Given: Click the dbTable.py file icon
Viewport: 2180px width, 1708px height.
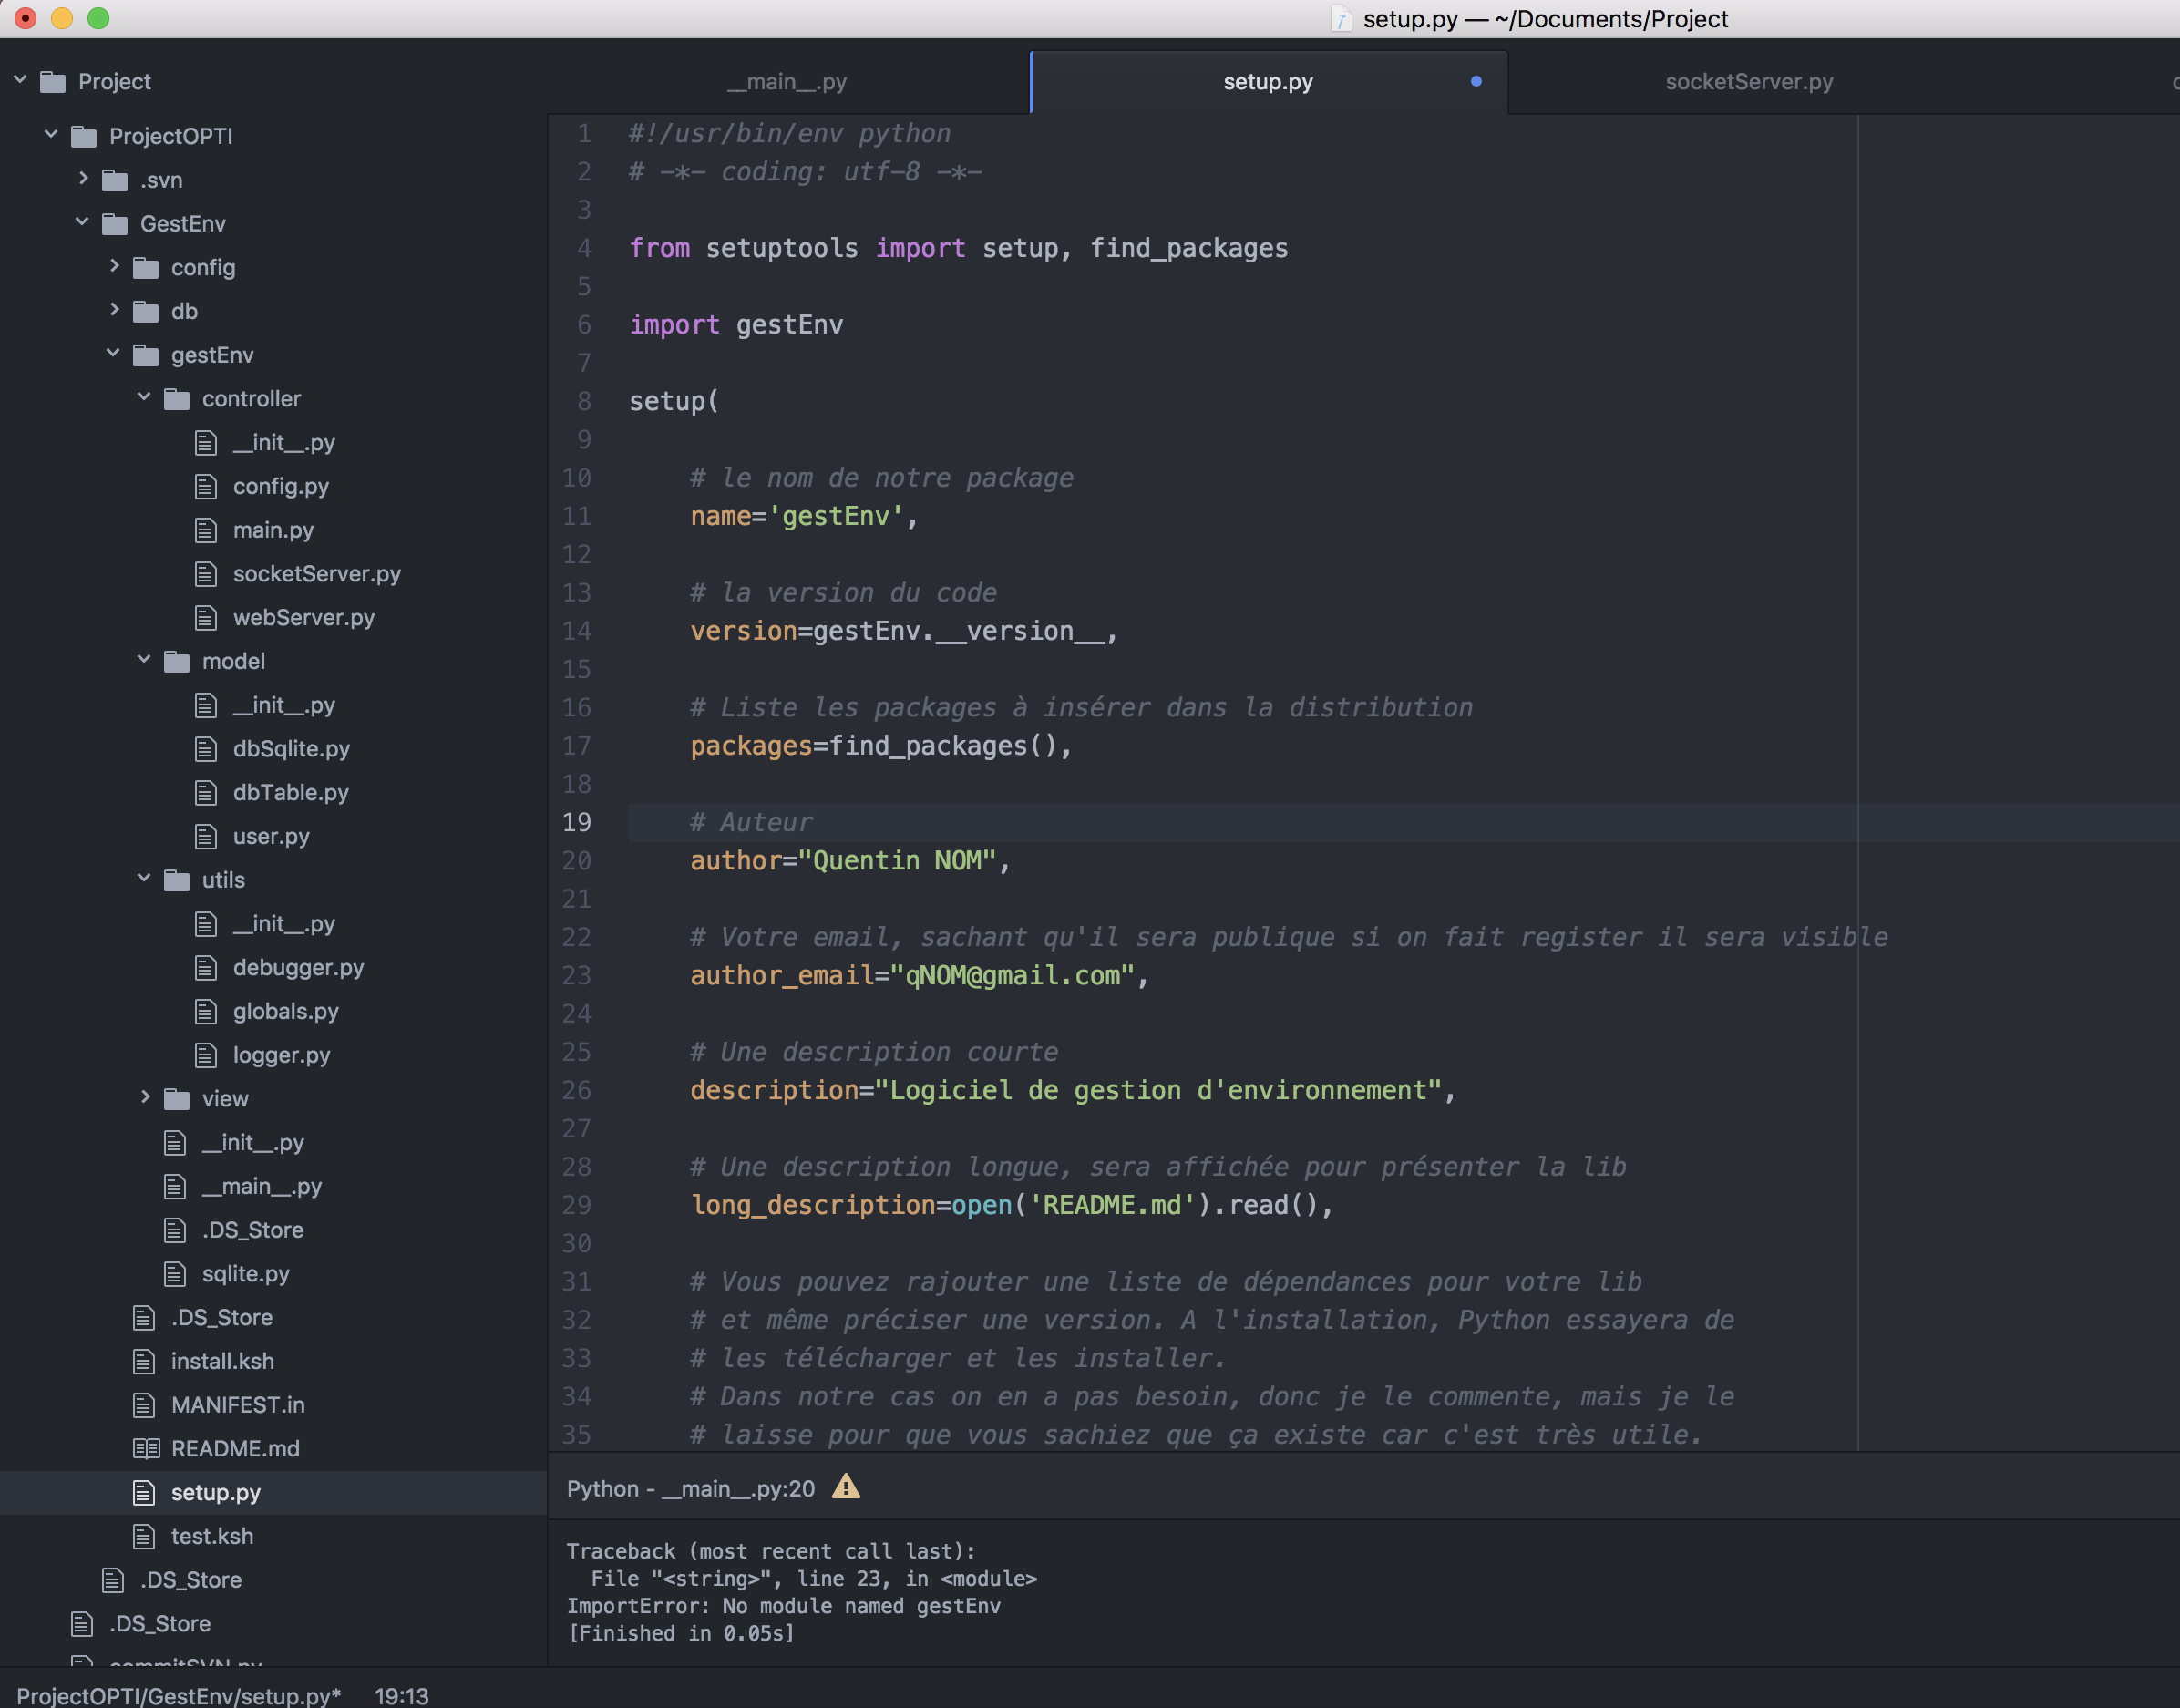Looking at the screenshot, I should 206,792.
